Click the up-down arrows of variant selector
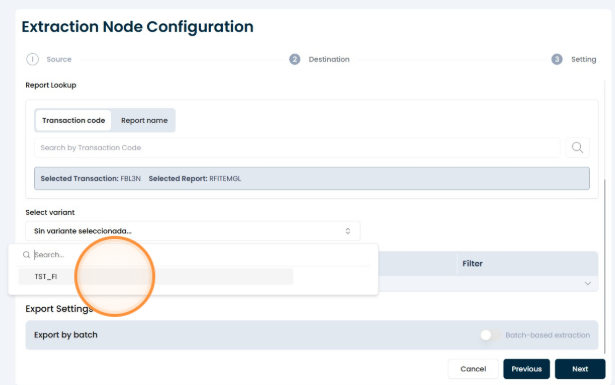 click(348, 231)
